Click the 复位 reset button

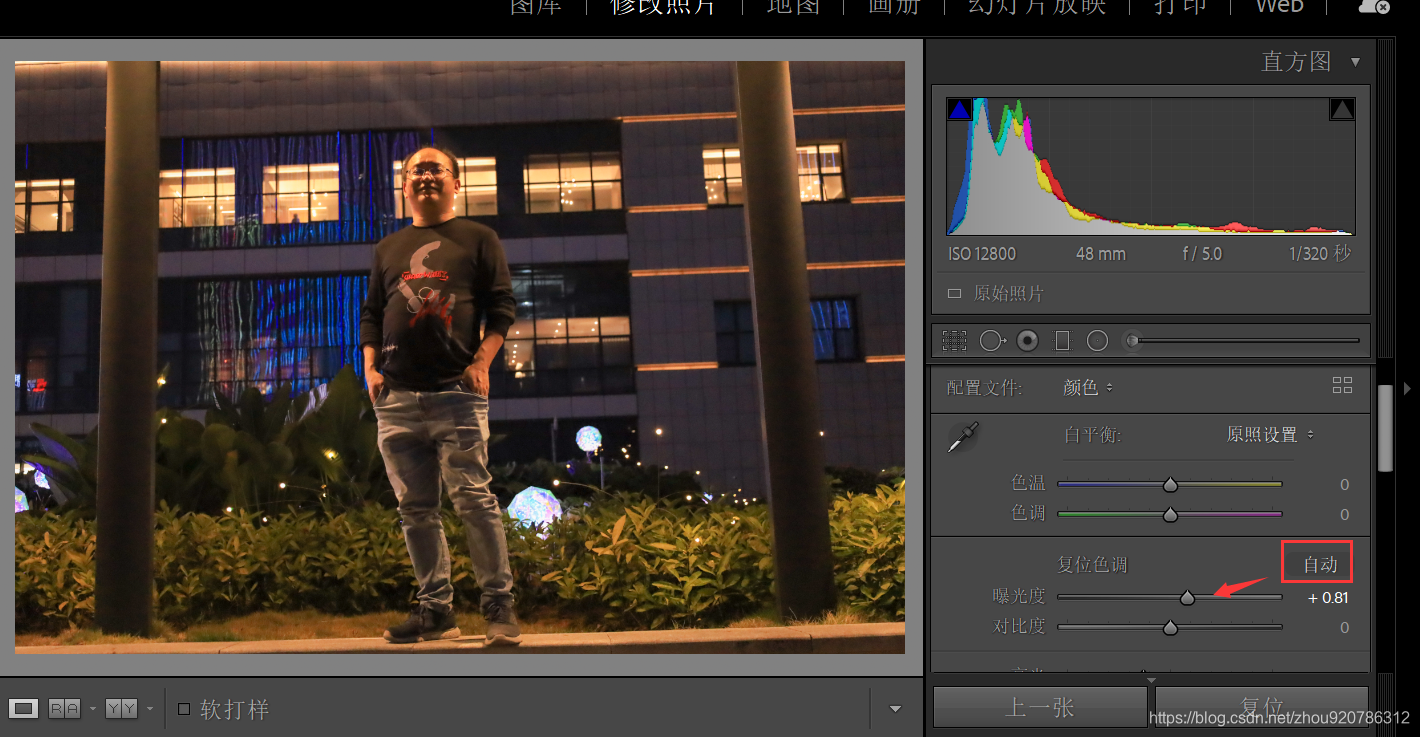pos(1261,707)
